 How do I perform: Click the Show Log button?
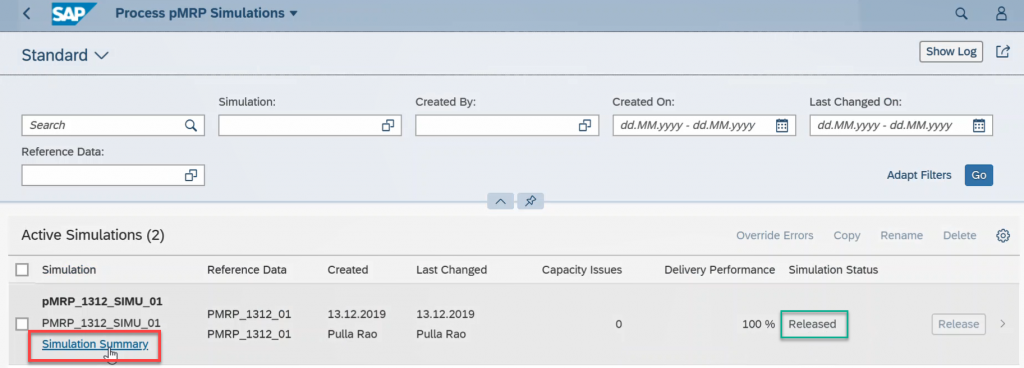(951, 52)
